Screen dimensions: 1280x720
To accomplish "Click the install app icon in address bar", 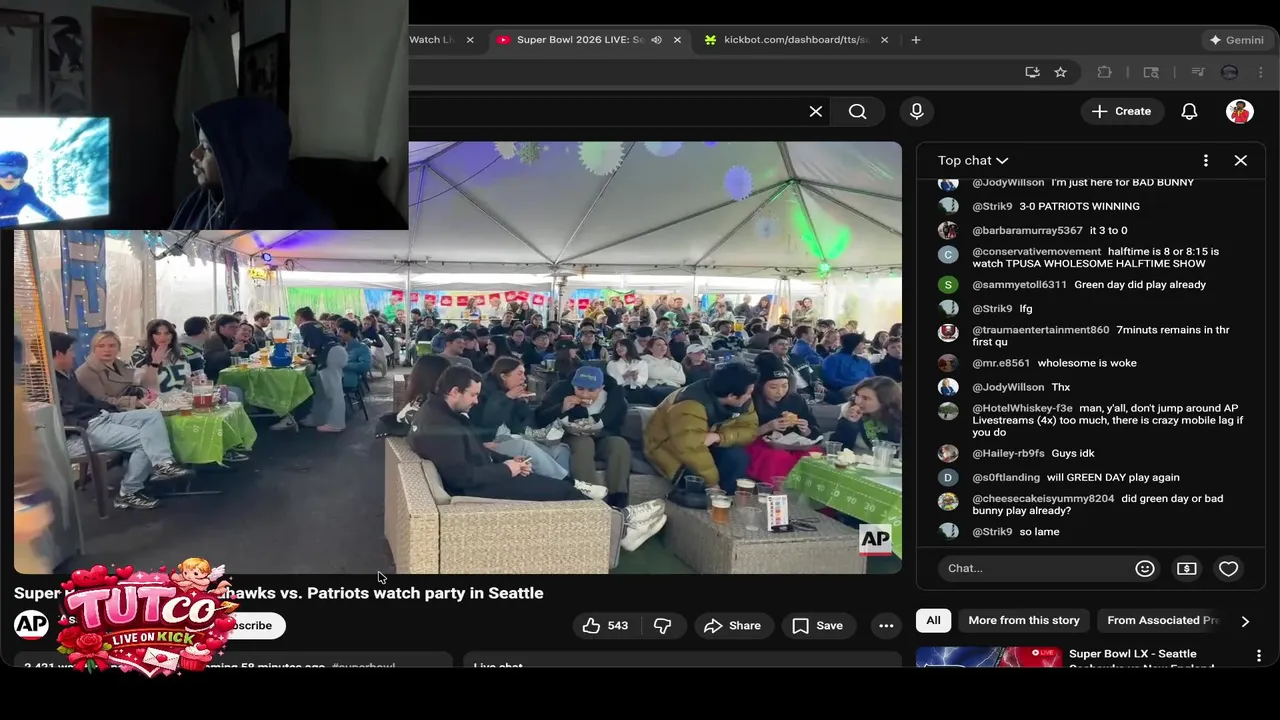I will pos(1032,72).
